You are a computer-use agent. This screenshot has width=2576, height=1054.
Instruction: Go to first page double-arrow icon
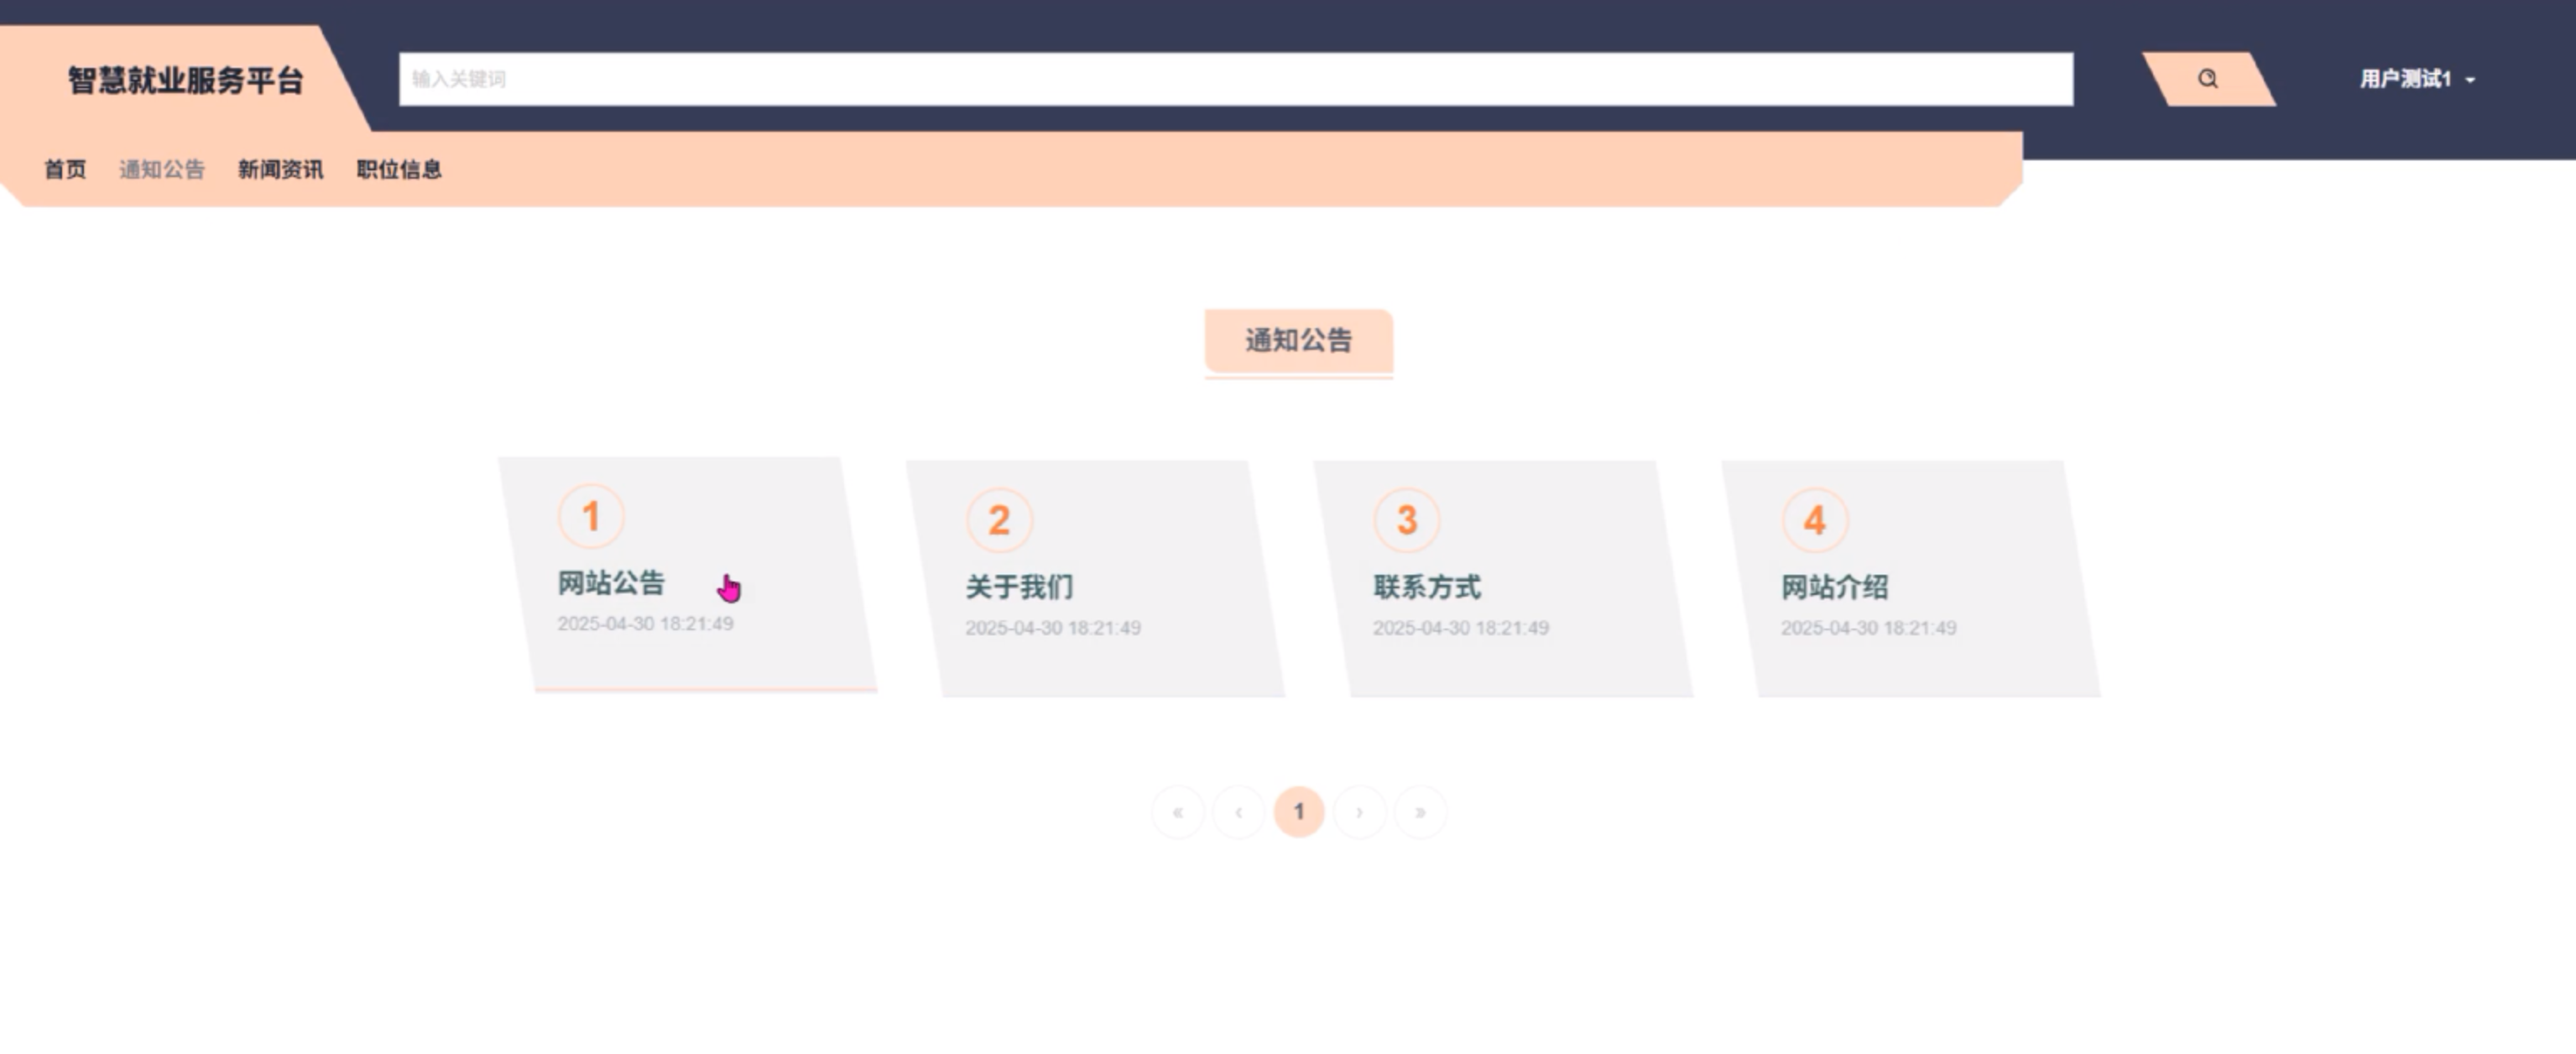[x=1178, y=812]
